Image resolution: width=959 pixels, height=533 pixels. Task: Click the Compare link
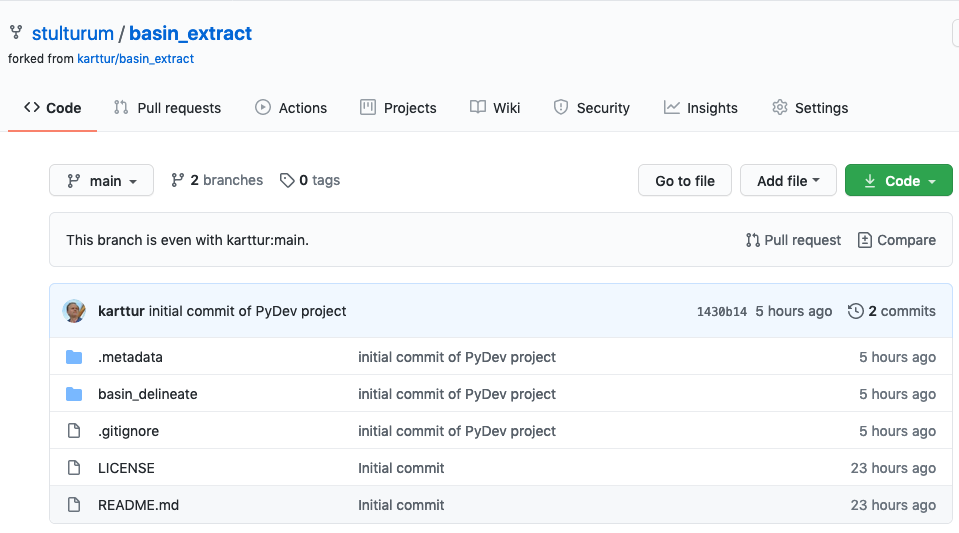click(x=896, y=240)
